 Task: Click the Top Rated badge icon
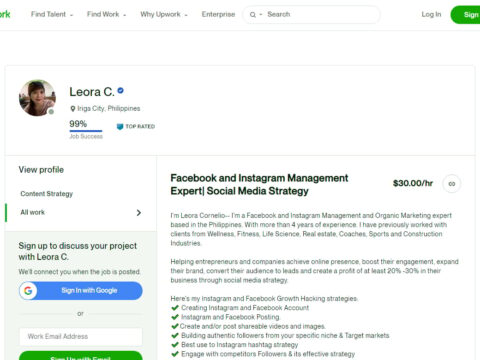pyautogui.click(x=120, y=127)
